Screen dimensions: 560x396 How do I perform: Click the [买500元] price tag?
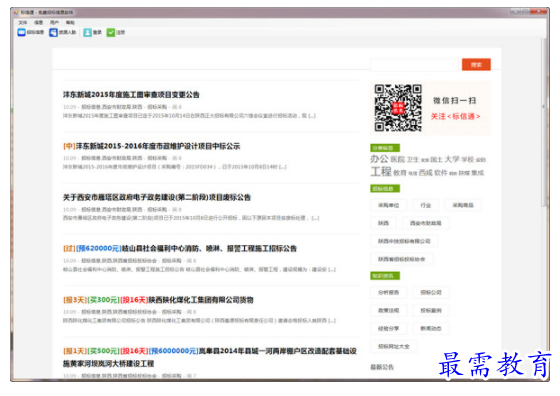[x=104, y=351]
